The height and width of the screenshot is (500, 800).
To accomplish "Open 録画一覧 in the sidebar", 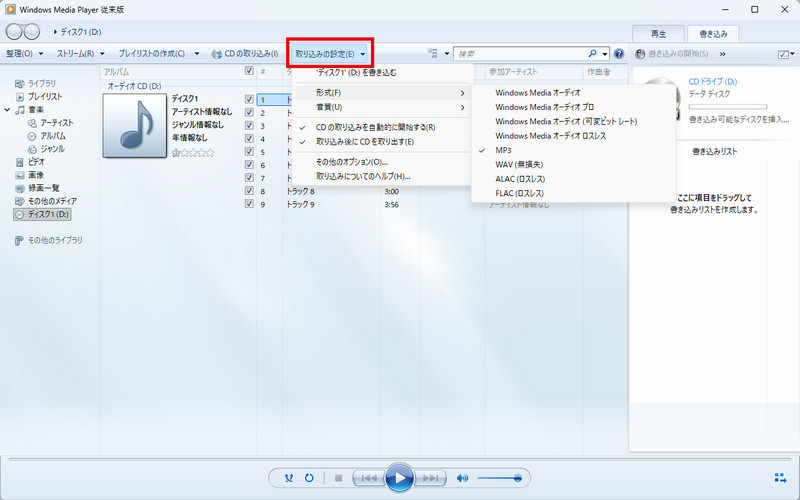I will (37, 188).
